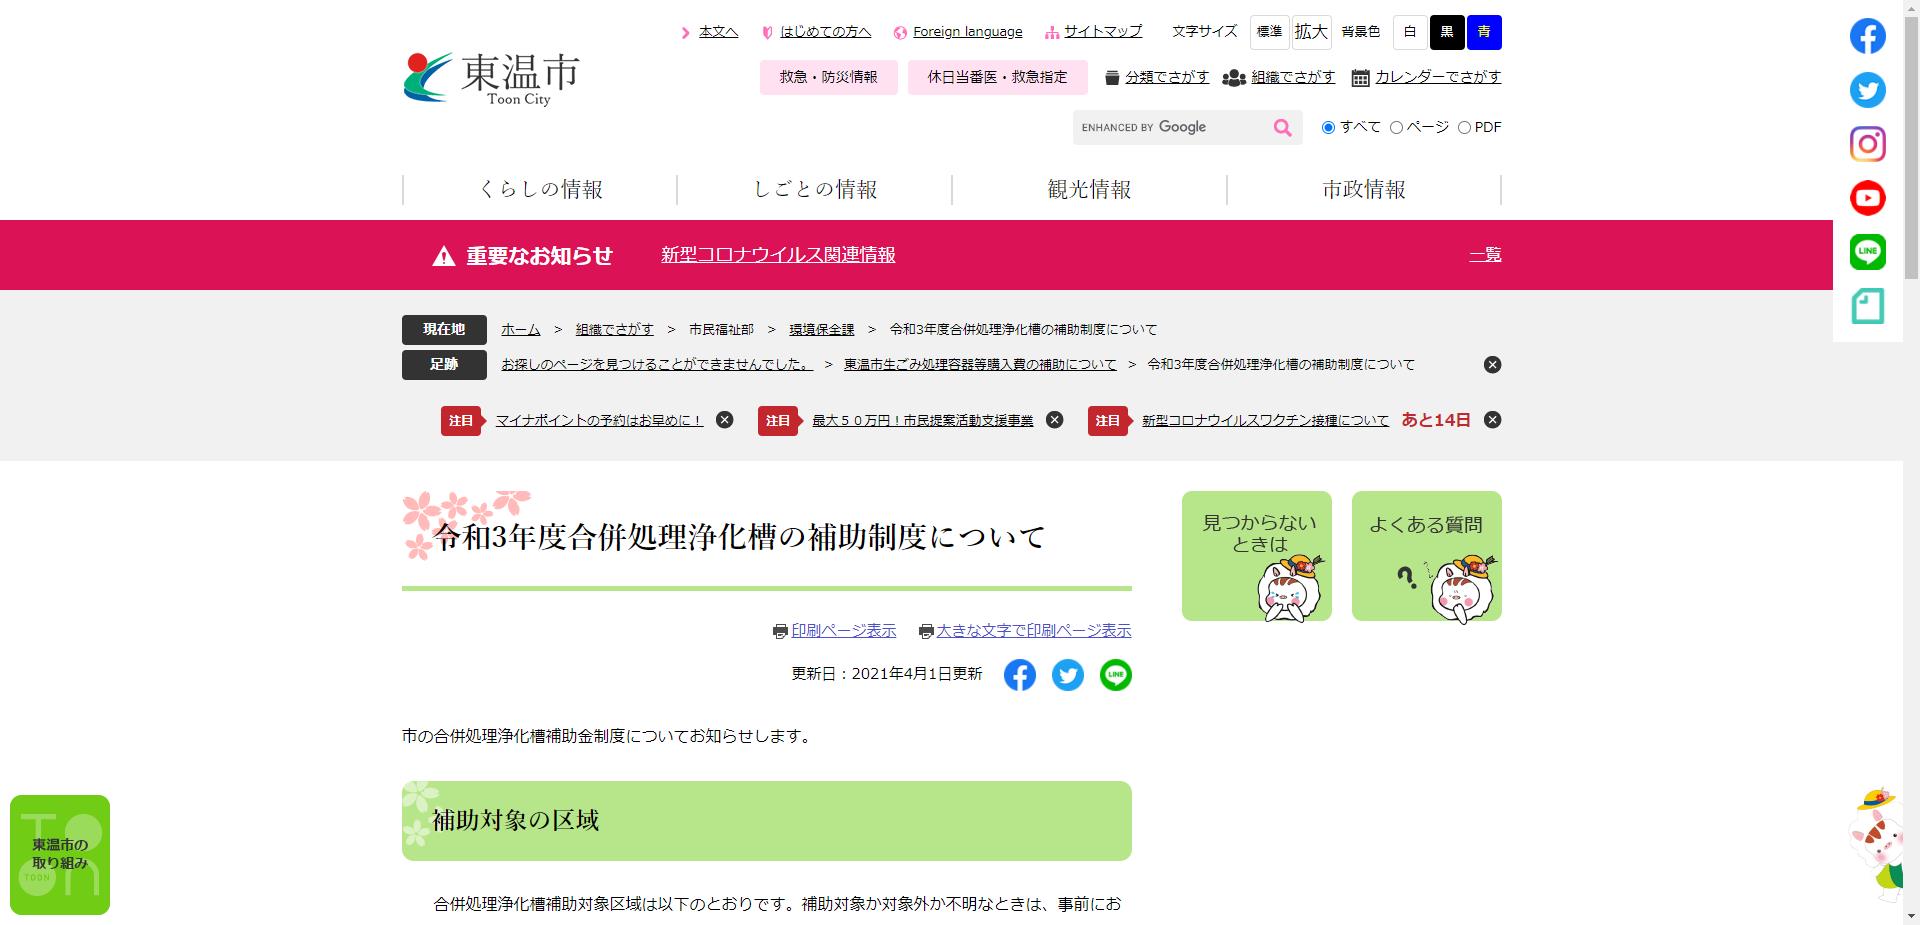Select the ページ search scope radio button

1394,127
